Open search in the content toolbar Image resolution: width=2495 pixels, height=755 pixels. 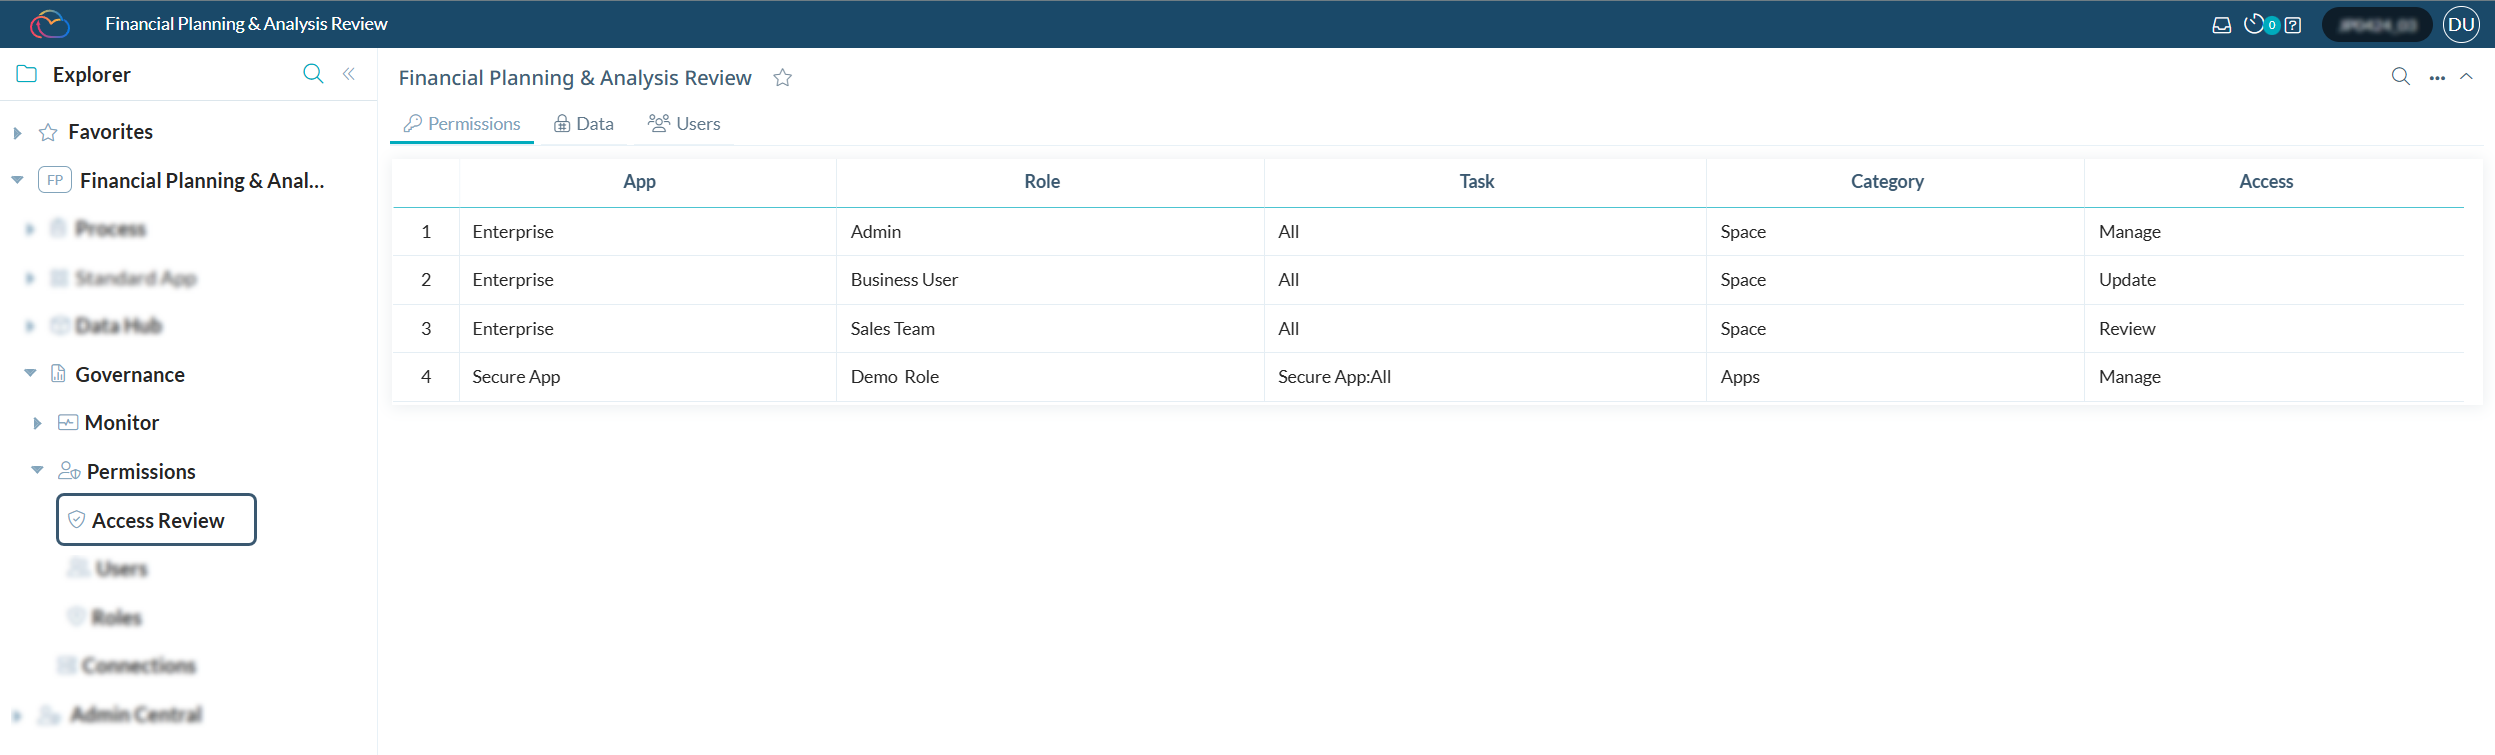coord(2400,77)
